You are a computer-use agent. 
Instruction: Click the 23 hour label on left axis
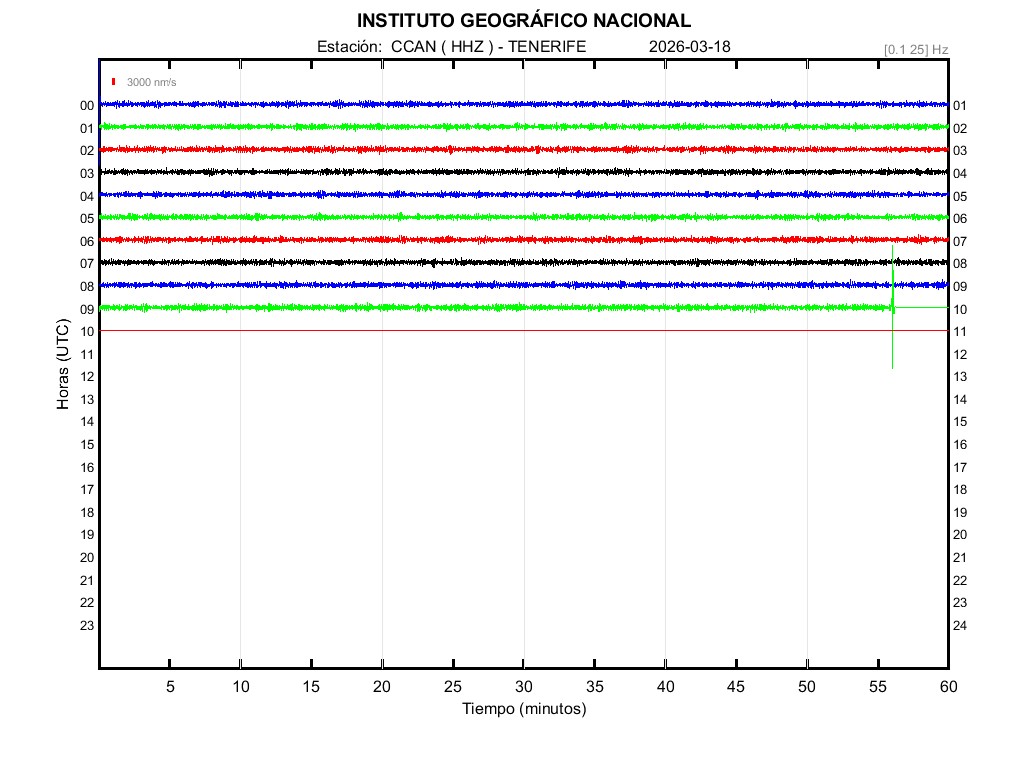tap(87, 625)
